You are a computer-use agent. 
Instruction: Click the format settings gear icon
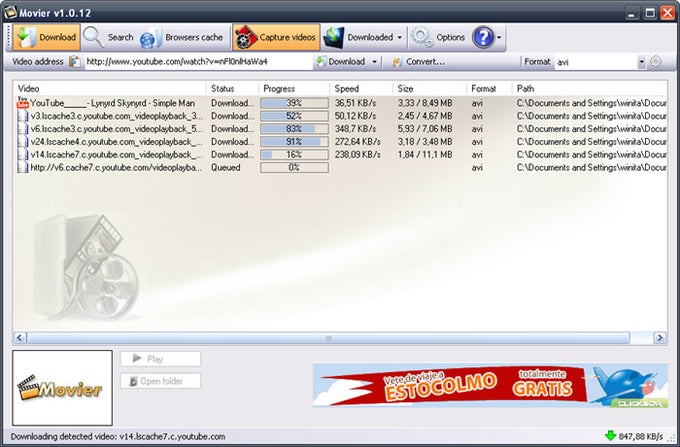655,62
